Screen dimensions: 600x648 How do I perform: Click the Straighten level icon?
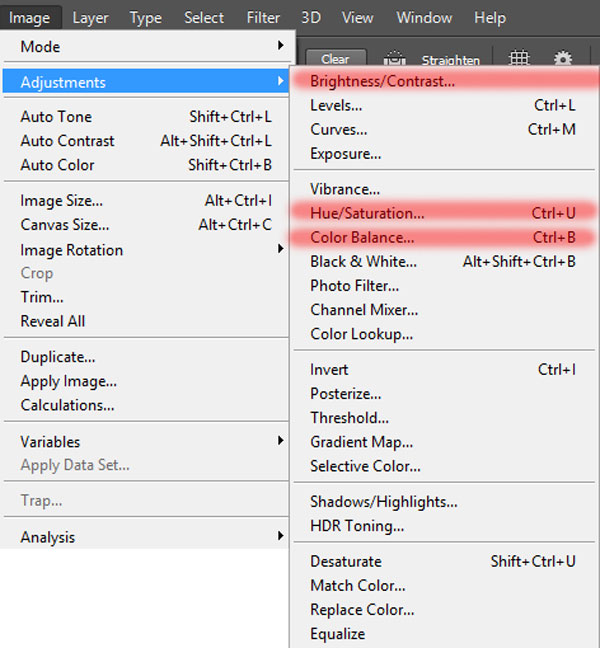pos(395,58)
